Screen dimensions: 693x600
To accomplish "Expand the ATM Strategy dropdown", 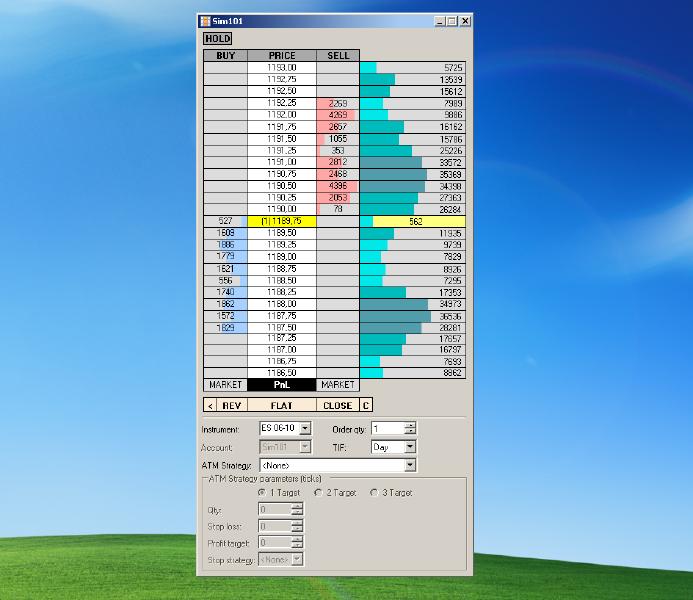I will 410,465.
